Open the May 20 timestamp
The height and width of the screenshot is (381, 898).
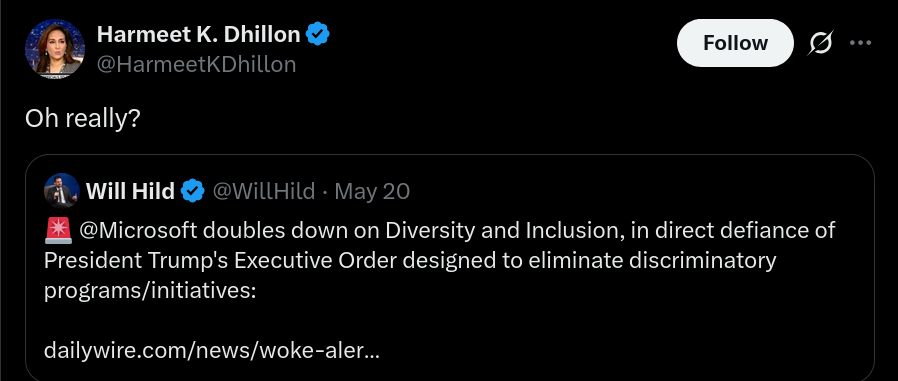tap(372, 191)
